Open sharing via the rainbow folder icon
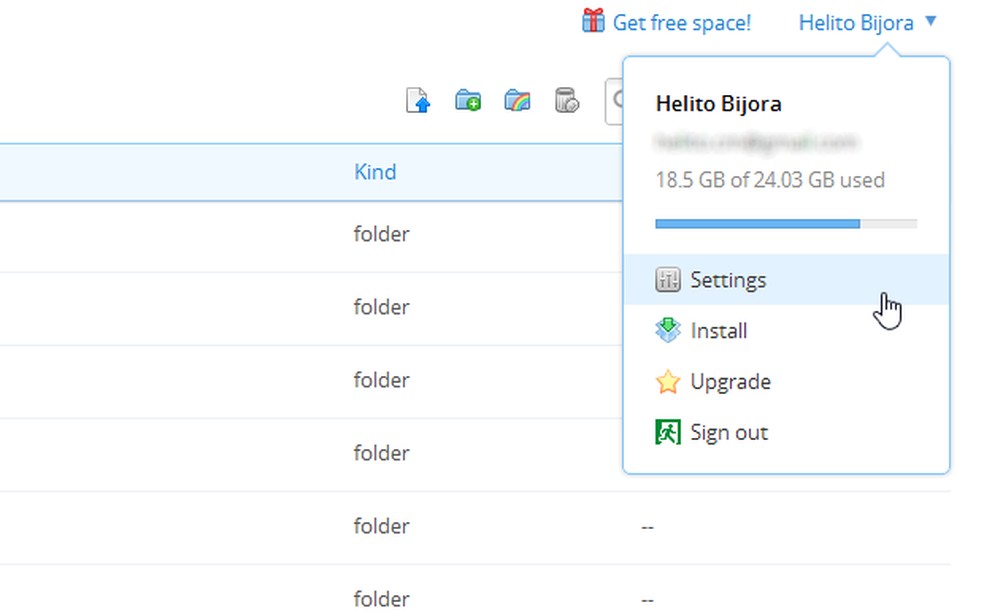 click(517, 100)
